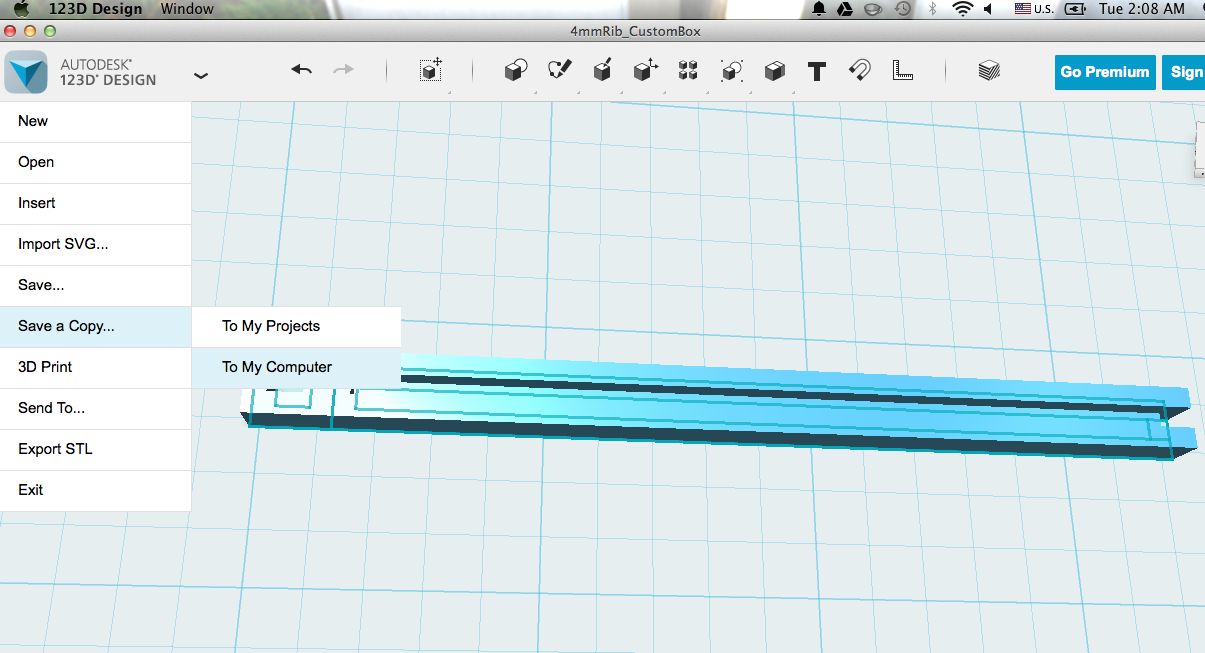The height and width of the screenshot is (653, 1205).
Task: Choose Export STL menu entry
Action: 95,449
